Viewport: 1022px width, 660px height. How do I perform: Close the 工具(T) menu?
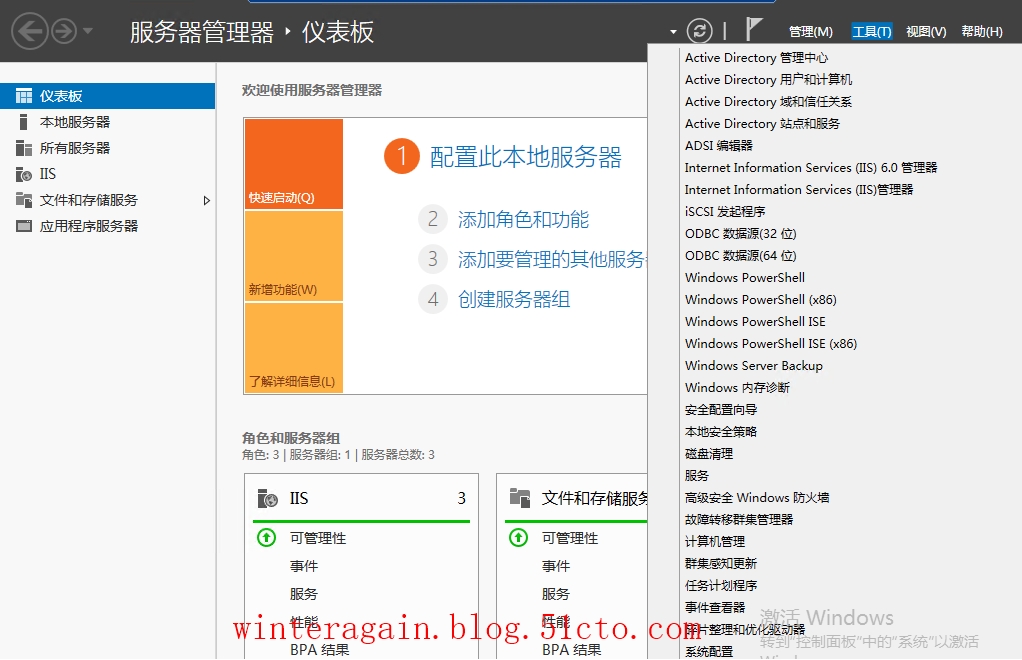pos(871,31)
